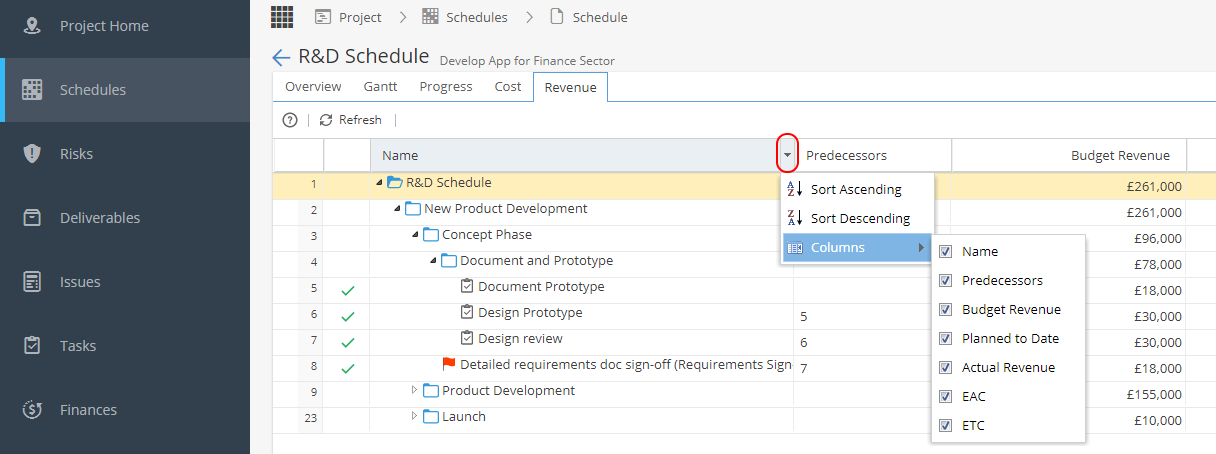
Task: Open the app grid launcher icon
Action: [282, 16]
